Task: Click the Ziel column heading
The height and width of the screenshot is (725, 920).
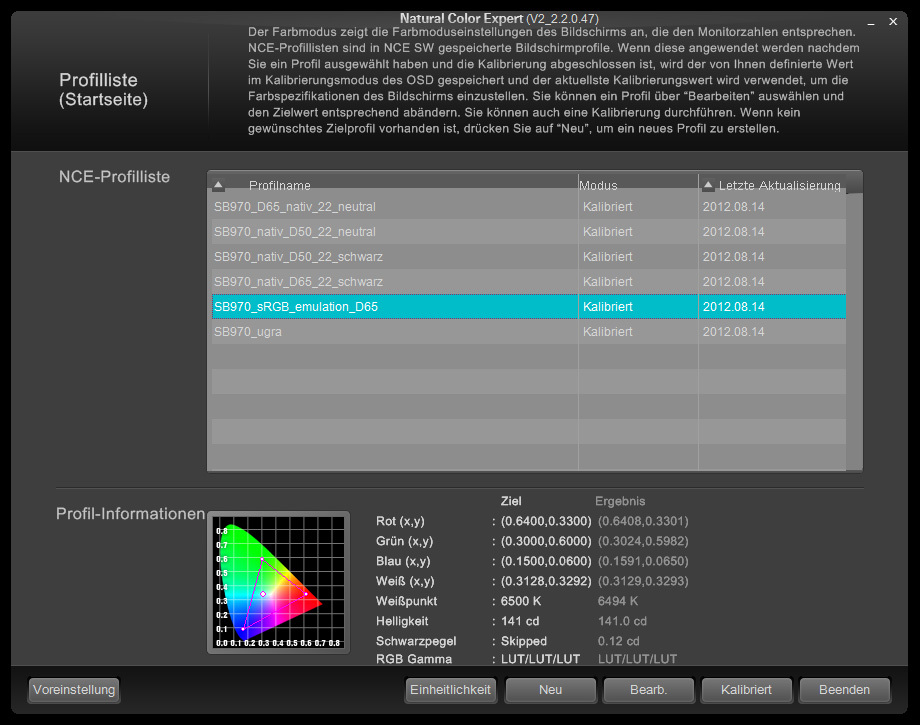Action: click(x=511, y=501)
